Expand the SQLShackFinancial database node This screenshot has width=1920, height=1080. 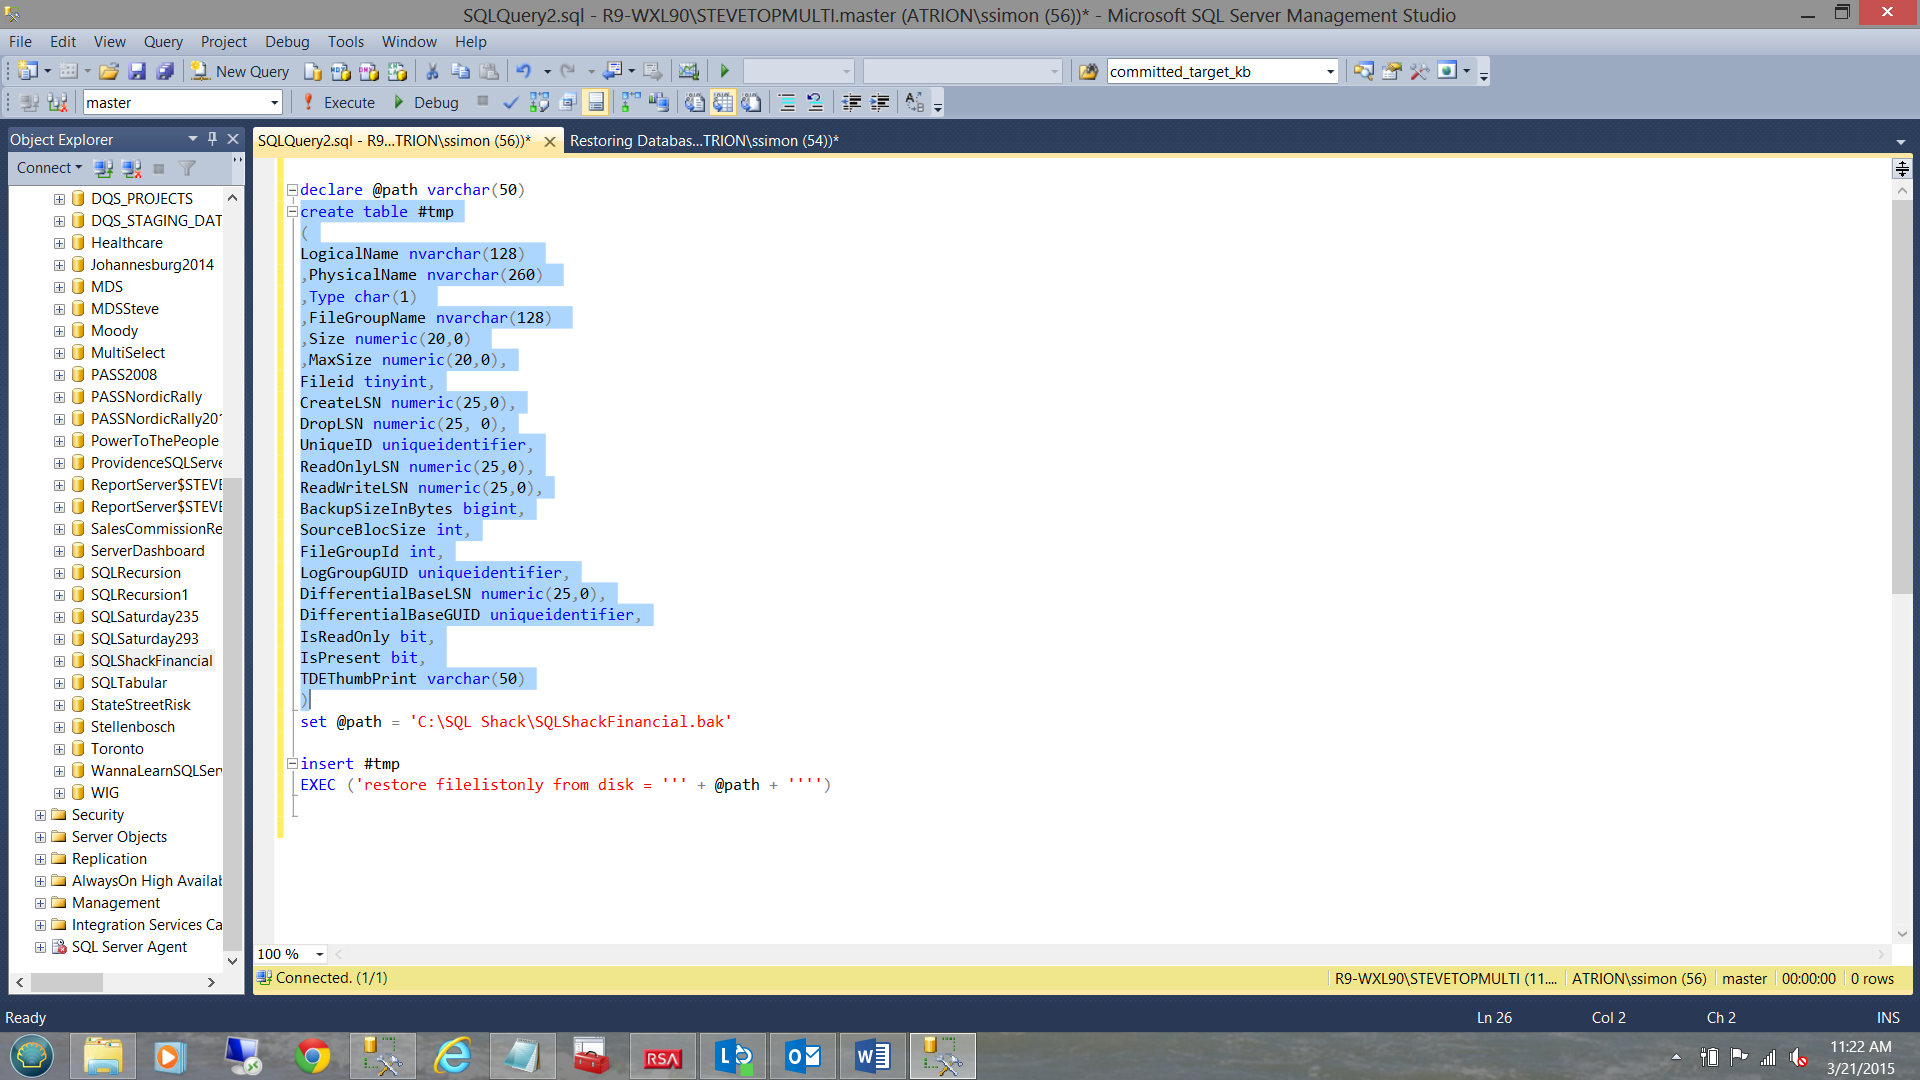point(59,661)
